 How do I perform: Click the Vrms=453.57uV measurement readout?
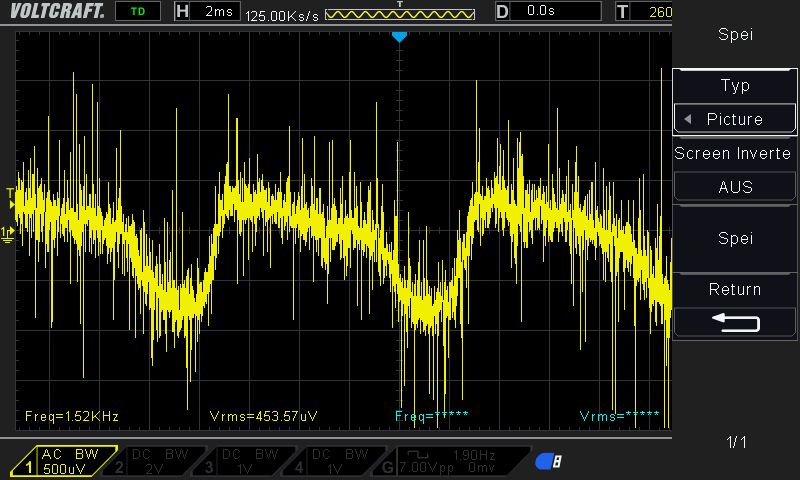(267, 416)
